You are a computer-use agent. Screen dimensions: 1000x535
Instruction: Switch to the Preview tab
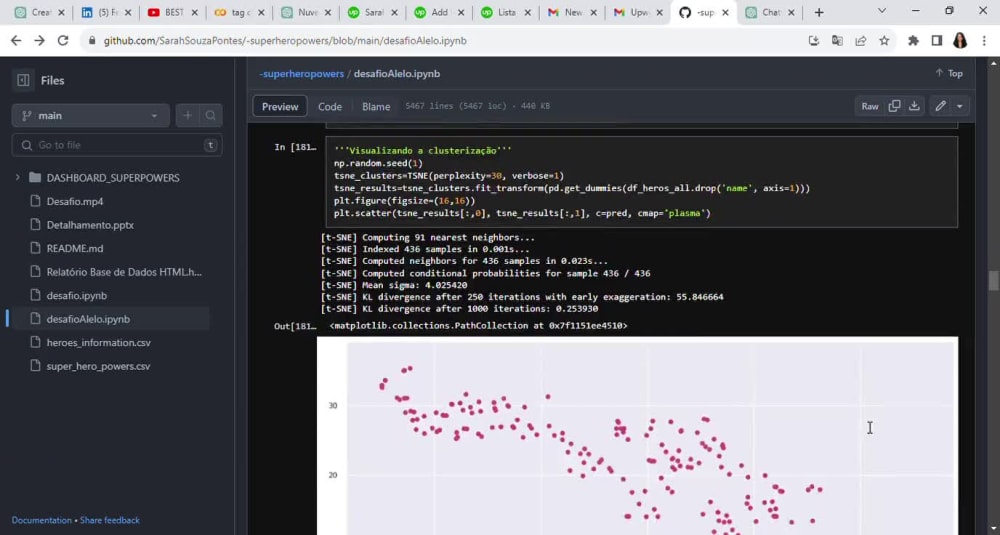(280, 106)
